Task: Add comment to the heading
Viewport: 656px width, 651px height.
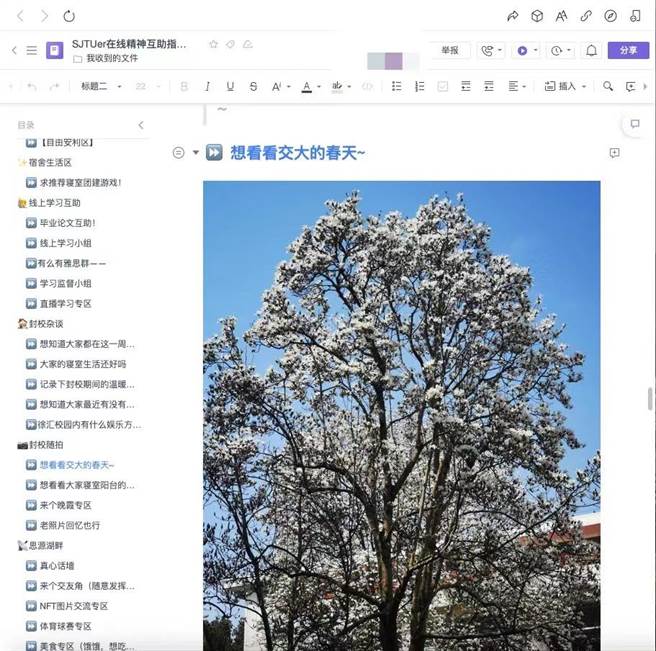Action: 614,153
